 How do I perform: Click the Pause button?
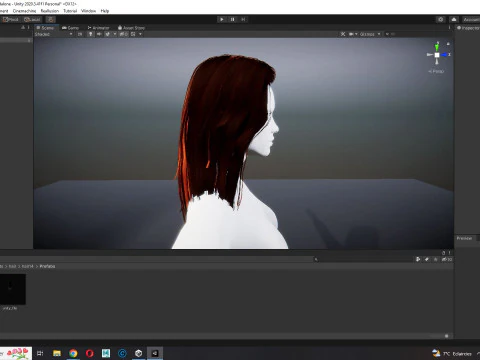pyautogui.click(x=232, y=19)
